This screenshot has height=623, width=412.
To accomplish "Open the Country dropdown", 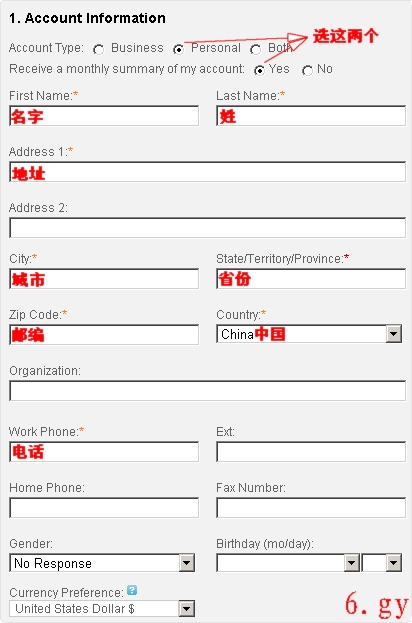I will click(309, 334).
